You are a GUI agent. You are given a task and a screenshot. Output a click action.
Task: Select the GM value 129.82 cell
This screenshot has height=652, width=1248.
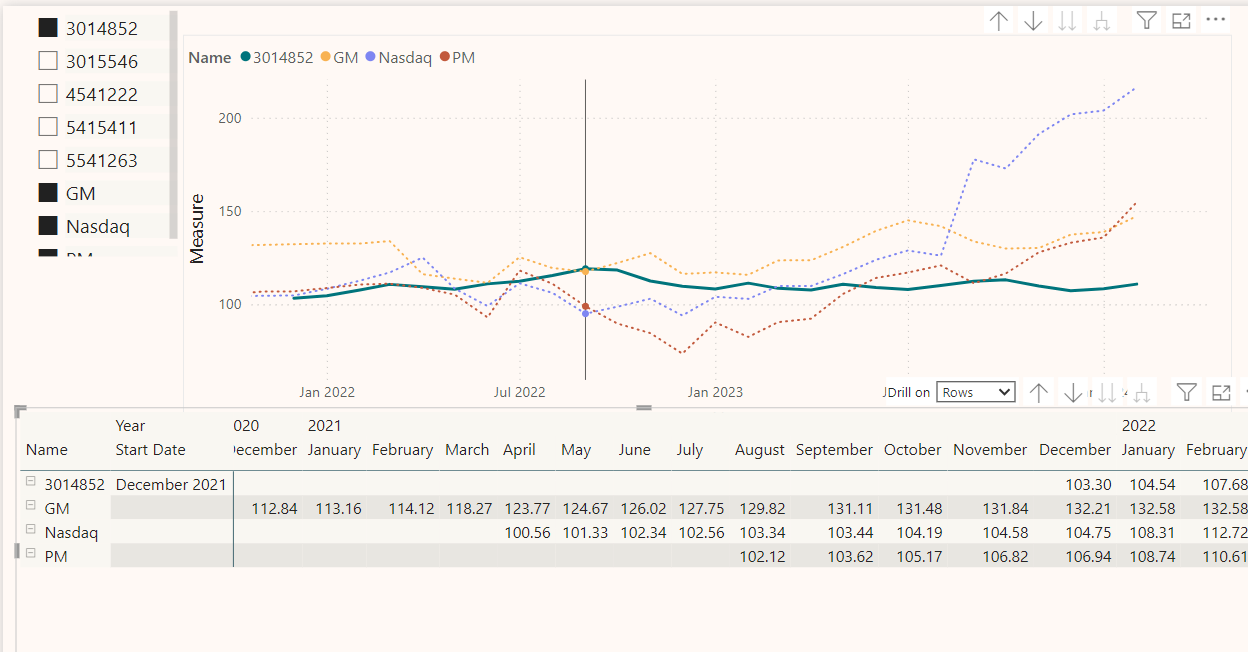762,508
